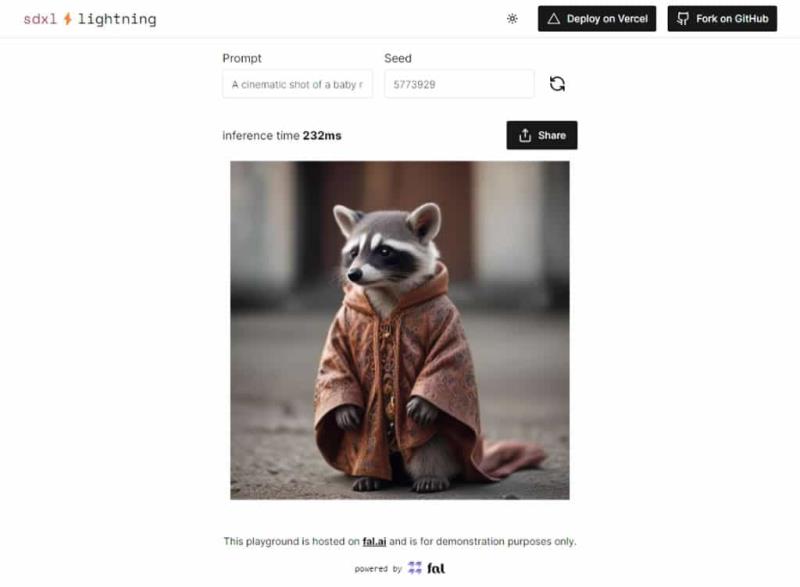Click the Deploy on Vercel button

[x=597, y=19]
